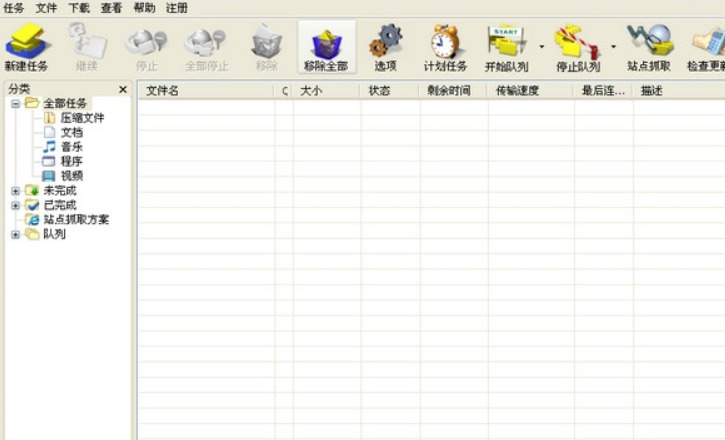Open the 任务 menu

pos(13,8)
